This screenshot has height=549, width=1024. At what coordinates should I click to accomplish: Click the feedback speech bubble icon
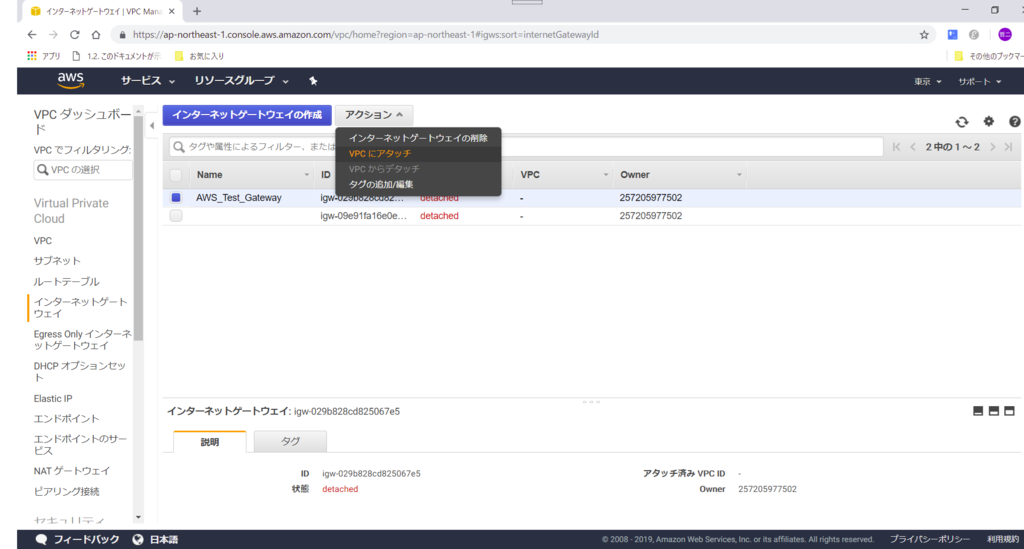[41, 539]
